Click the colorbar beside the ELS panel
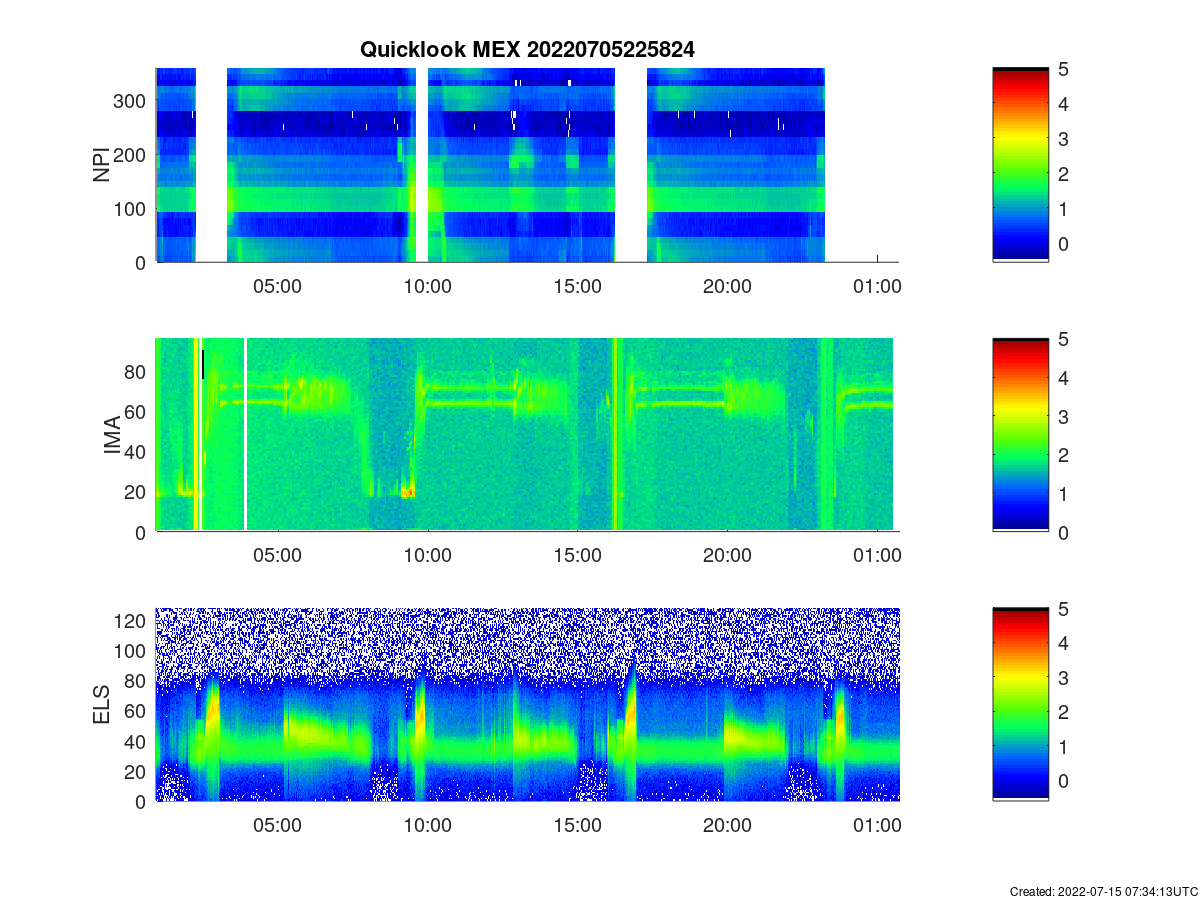The width and height of the screenshot is (1200, 900). click(1020, 704)
